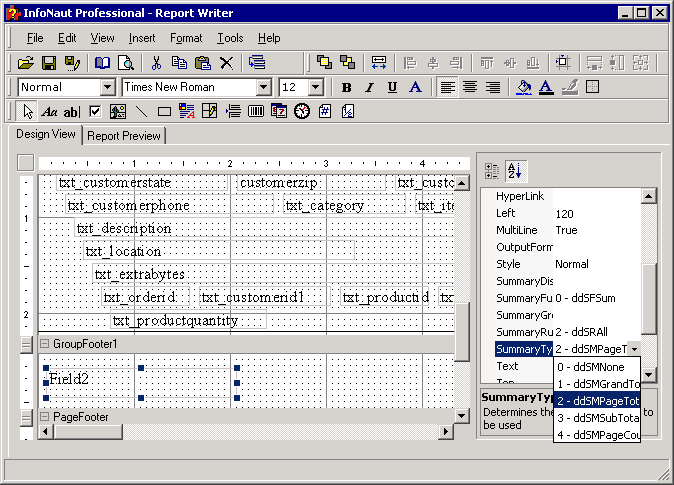Open the Times New Roman font dropdown

[x=263, y=87]
